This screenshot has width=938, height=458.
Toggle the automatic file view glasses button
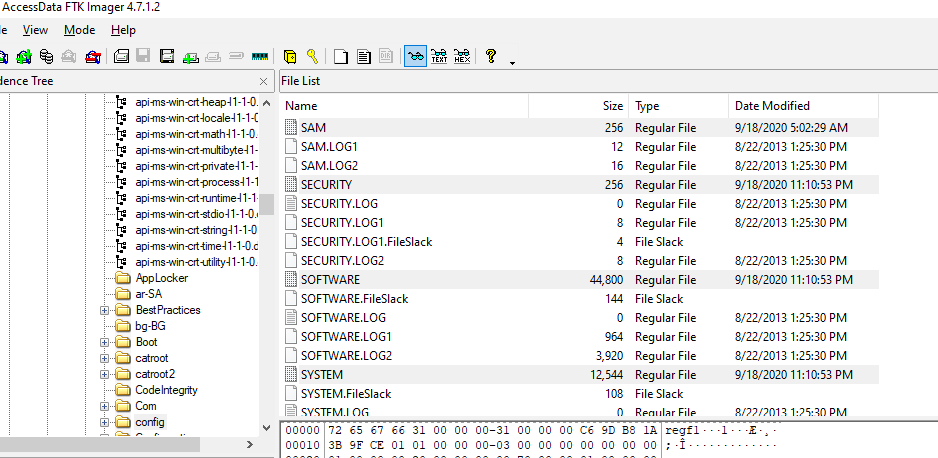tap(415, 56)
